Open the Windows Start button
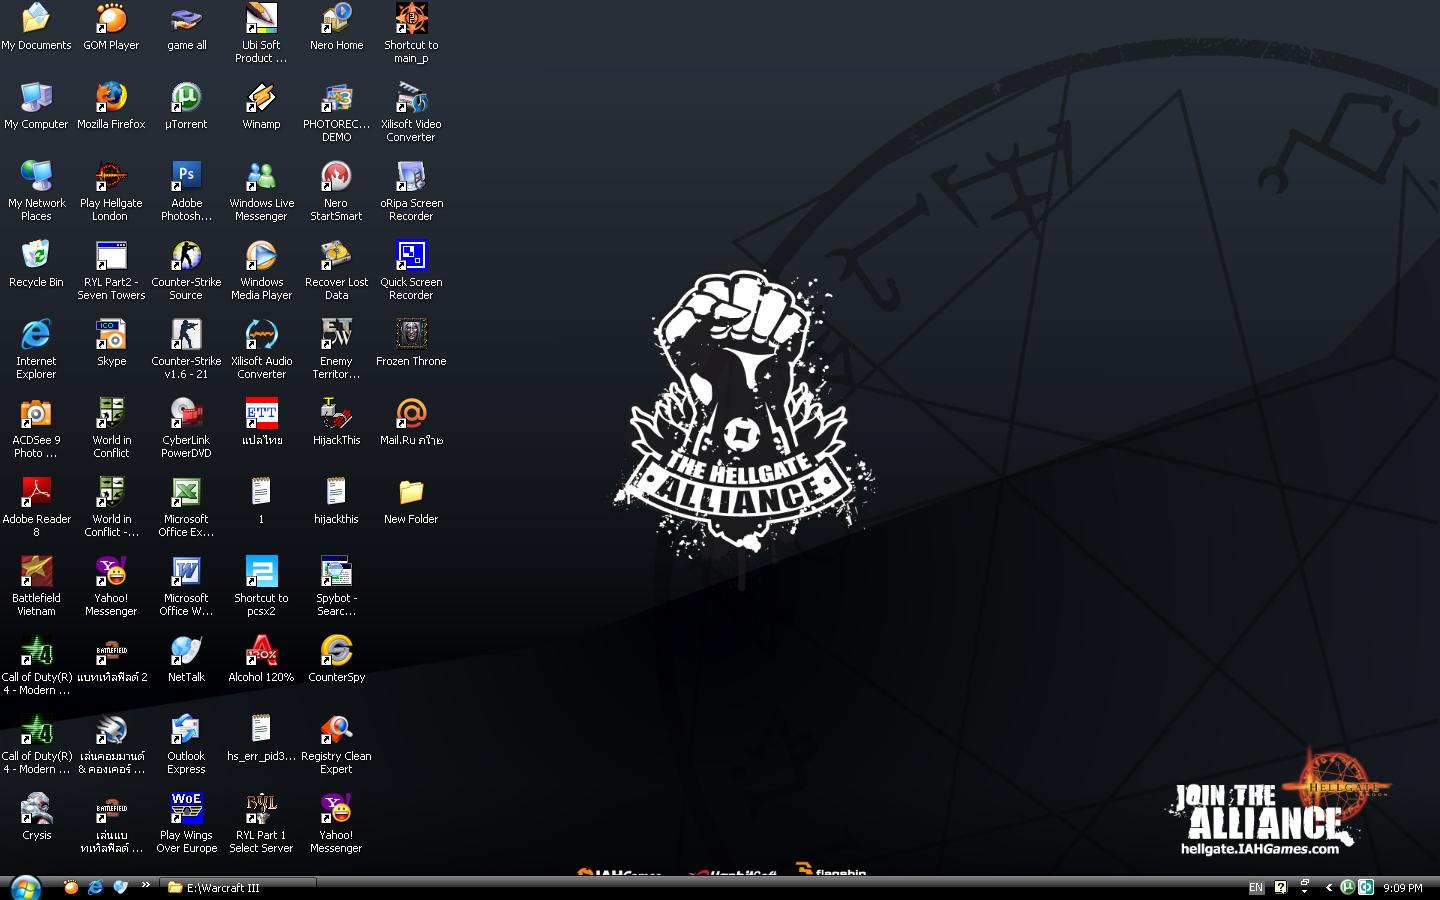Viewport: 1440px width, 900px height. click(24, 887)
